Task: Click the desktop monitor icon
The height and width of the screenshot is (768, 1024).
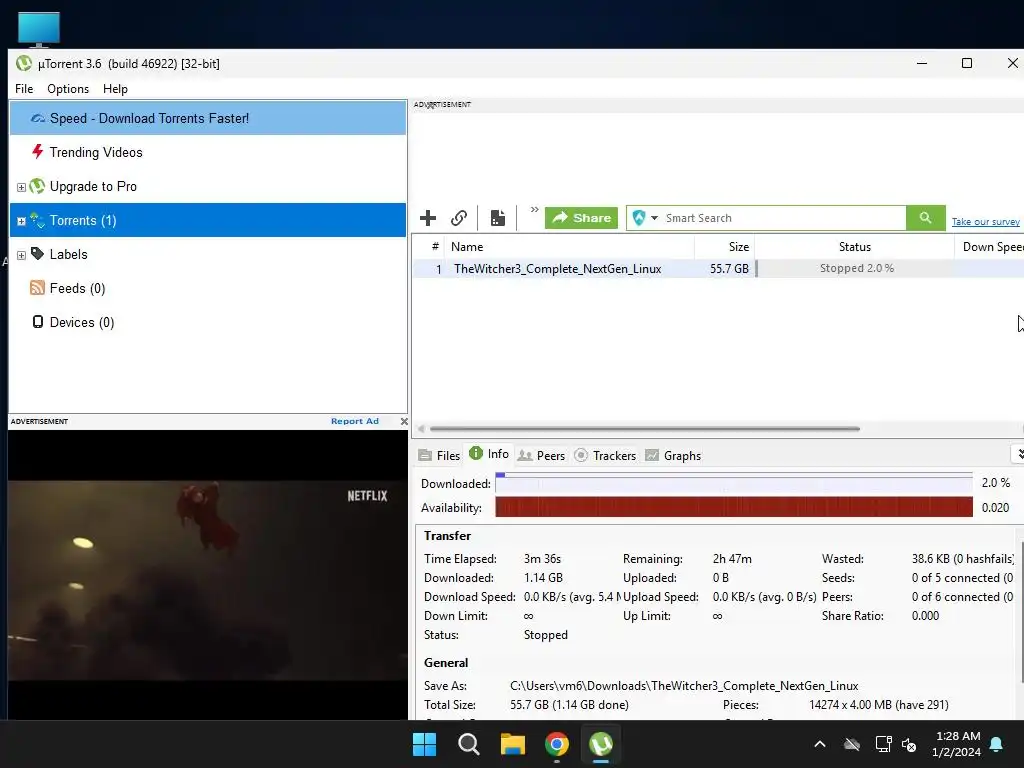Action: pyautogui.click(x=39, y=29)
